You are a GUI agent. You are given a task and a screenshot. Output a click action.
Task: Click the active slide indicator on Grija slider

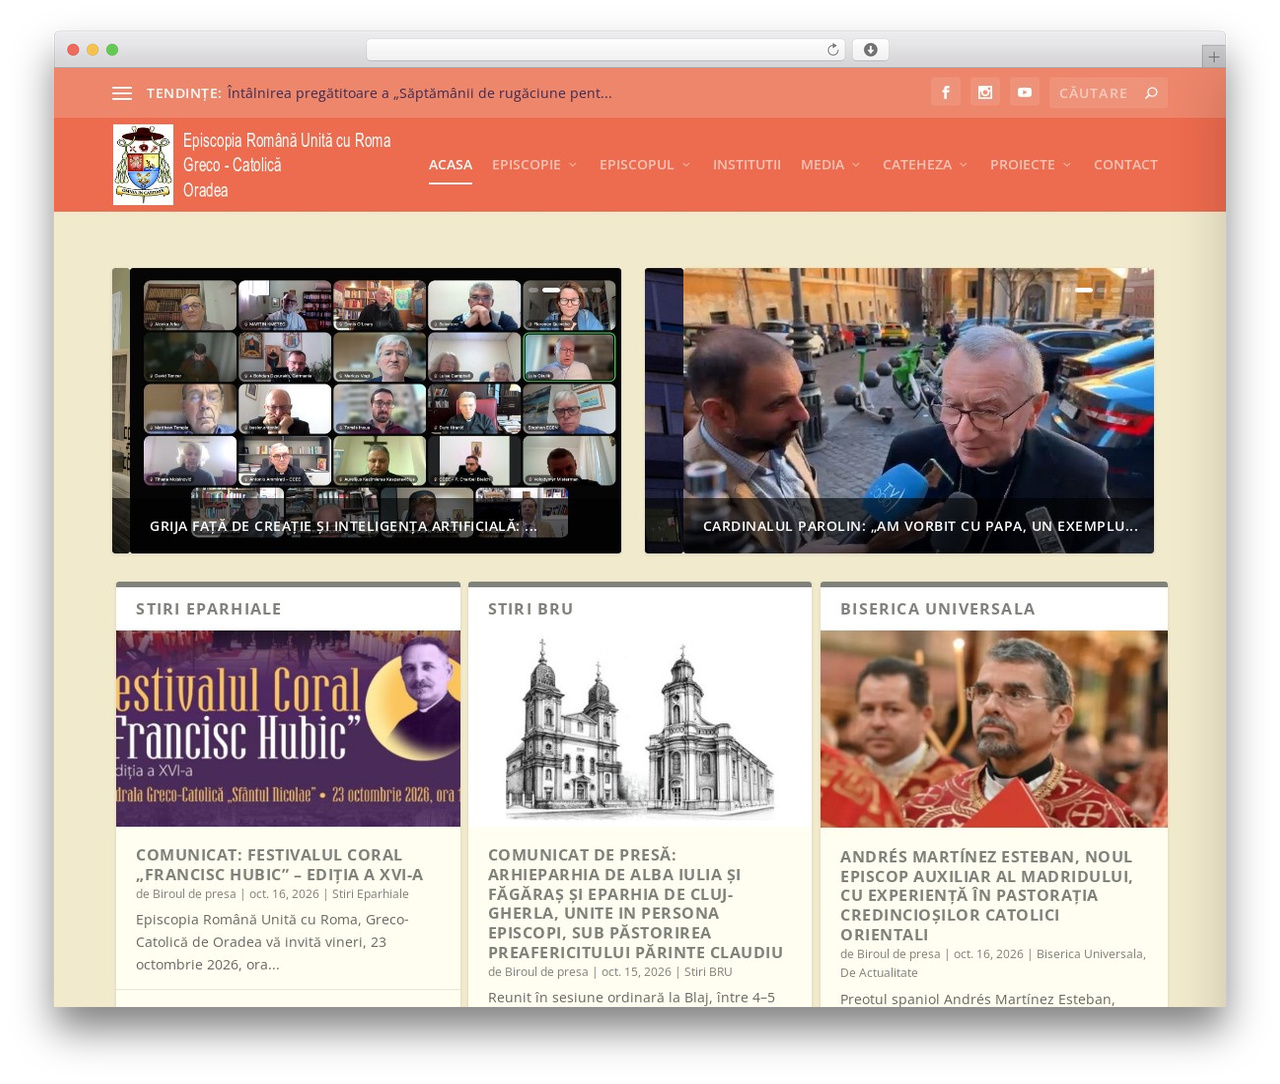point(551,290)
